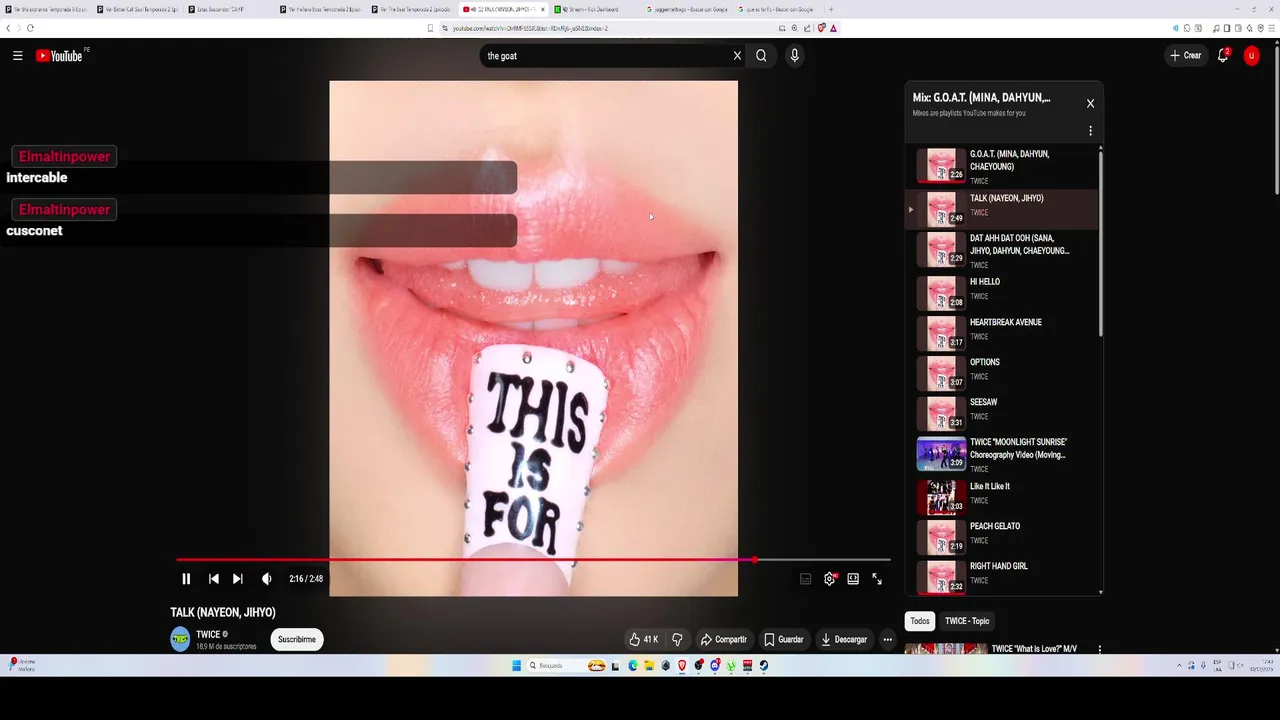Image resolution: width=1280 pixels, height=720 pixels.
Task: Mute the video volume
Action: 266,579
